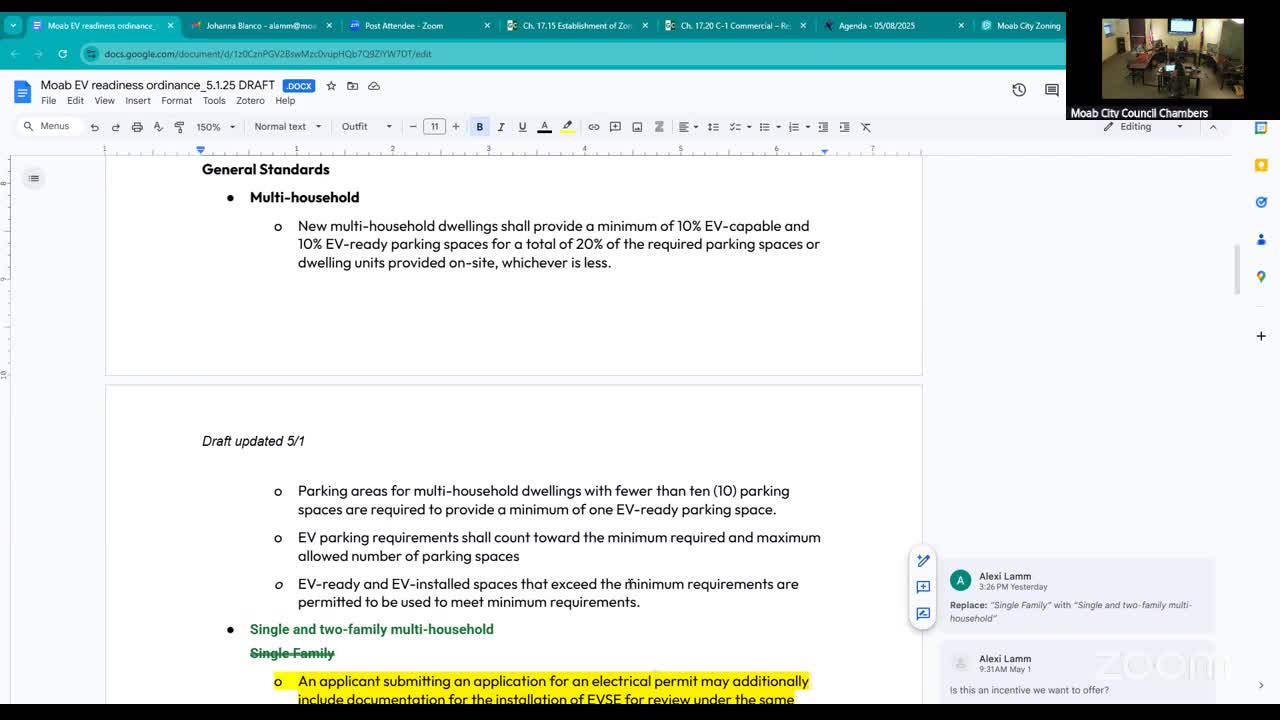Insert a link using chain icon
The width and height of the screenshot is (1280, 720).
593,127
